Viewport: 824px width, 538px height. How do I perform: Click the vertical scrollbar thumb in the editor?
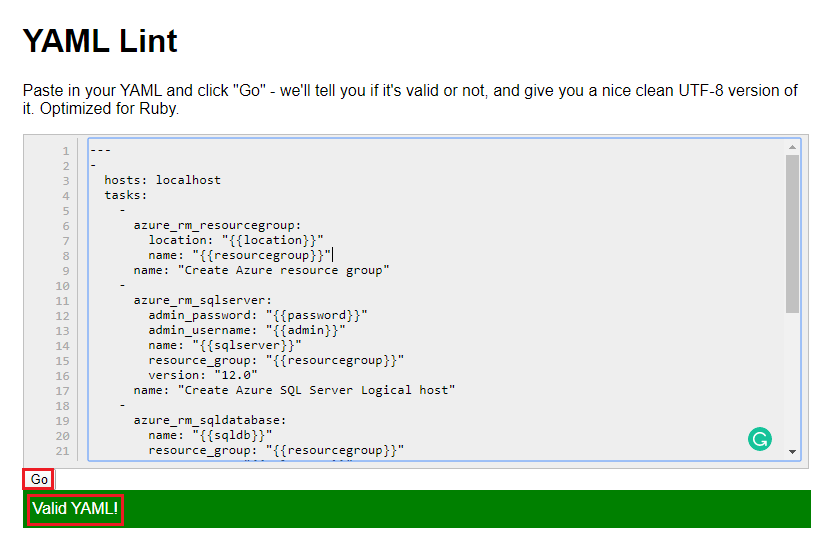tap(792, 232)
